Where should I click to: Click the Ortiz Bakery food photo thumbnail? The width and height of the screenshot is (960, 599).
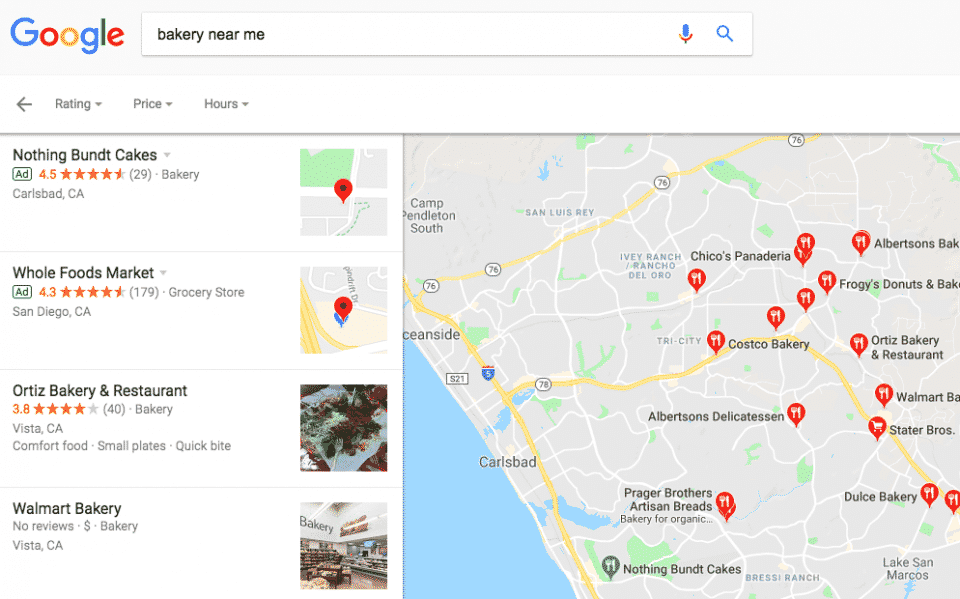(x=343, y=428)
